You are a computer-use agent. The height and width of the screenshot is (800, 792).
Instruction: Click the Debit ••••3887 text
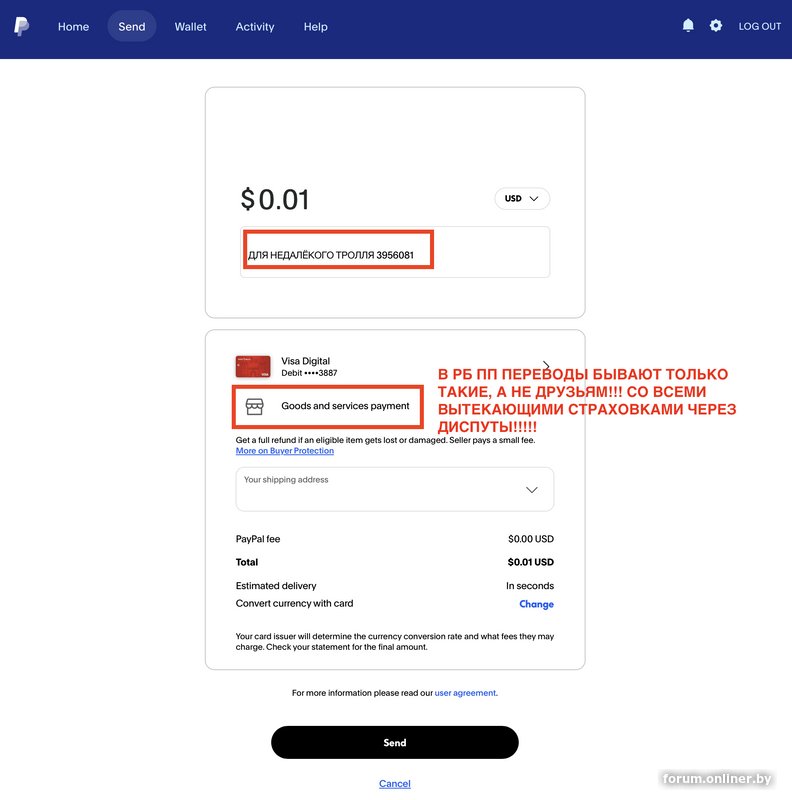tap(309, 373)
